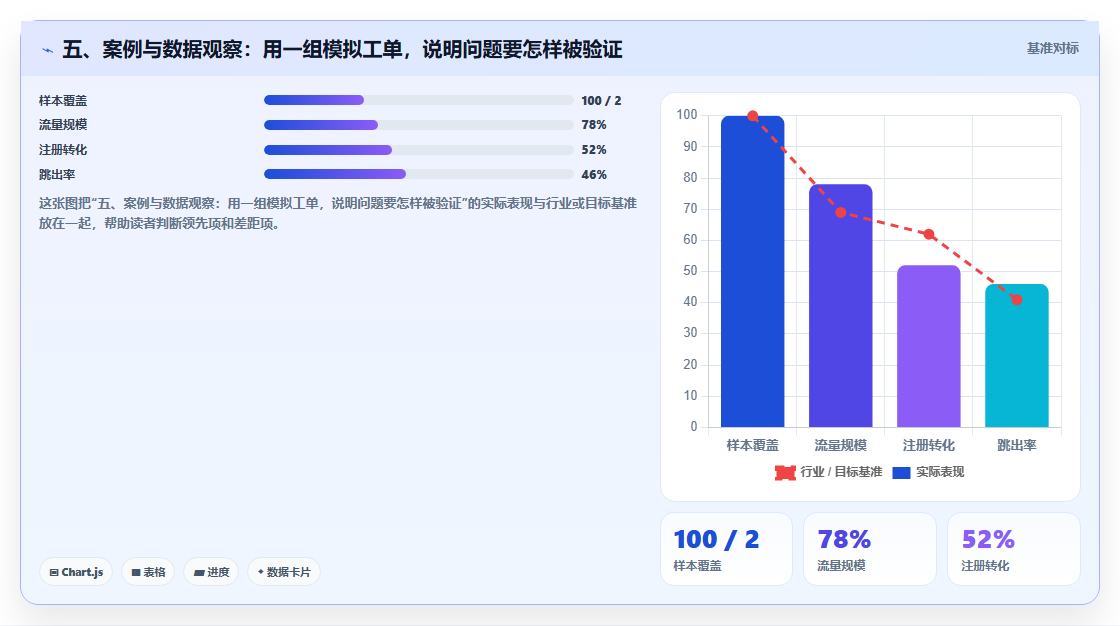Click the section title 五、案例与数据观察
The width and height of the screenshot is (1120, 626).
pyautogui.click(x=343, y=49)
